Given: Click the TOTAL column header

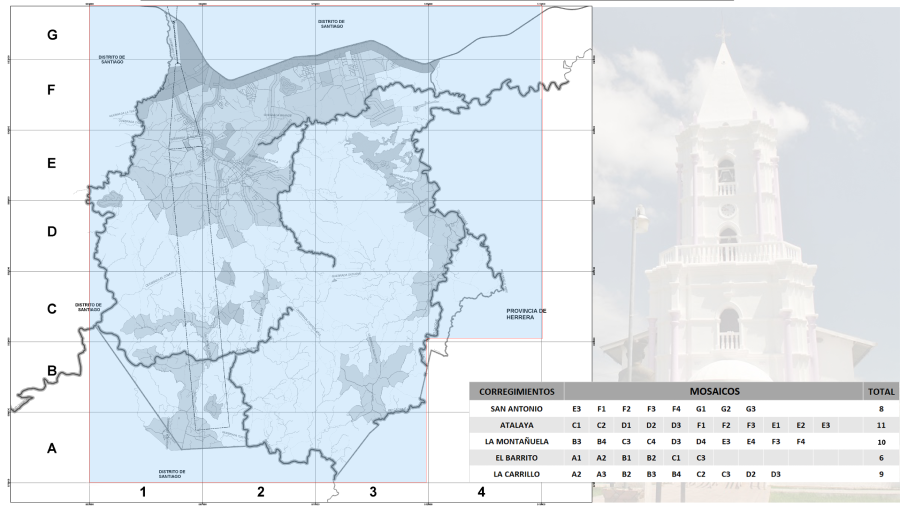Looking at the screenshot, I should [x=881, y=391].
